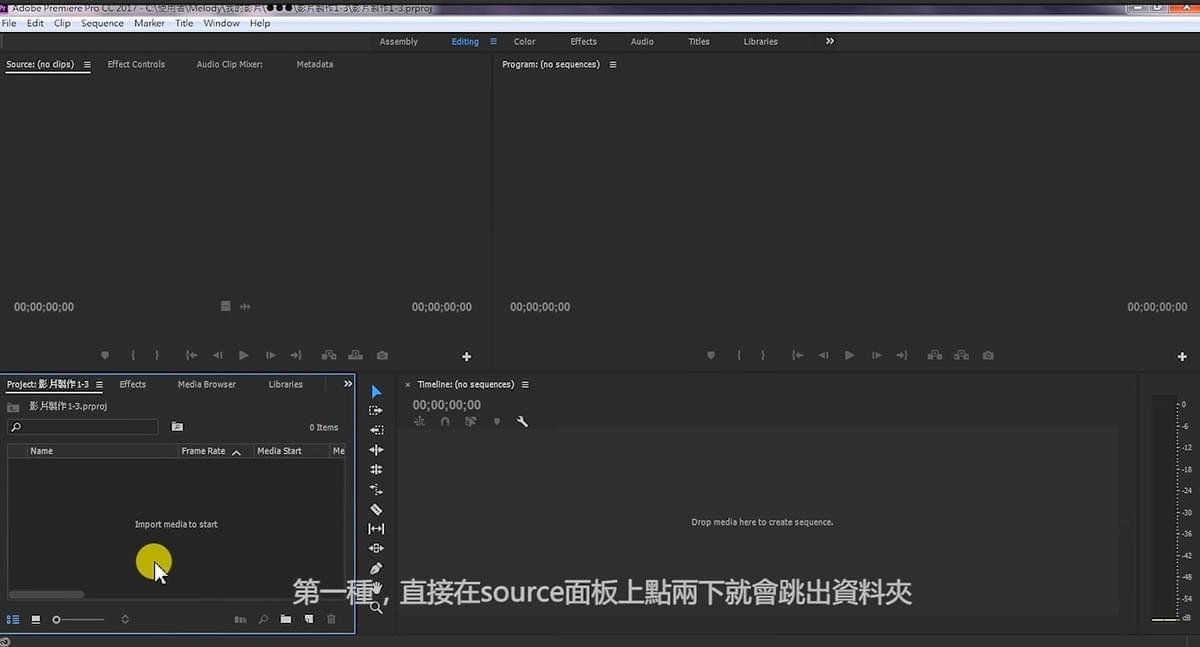Open the Media Browser tab
The image size is (1200, 647).
[x=207, y=384]
